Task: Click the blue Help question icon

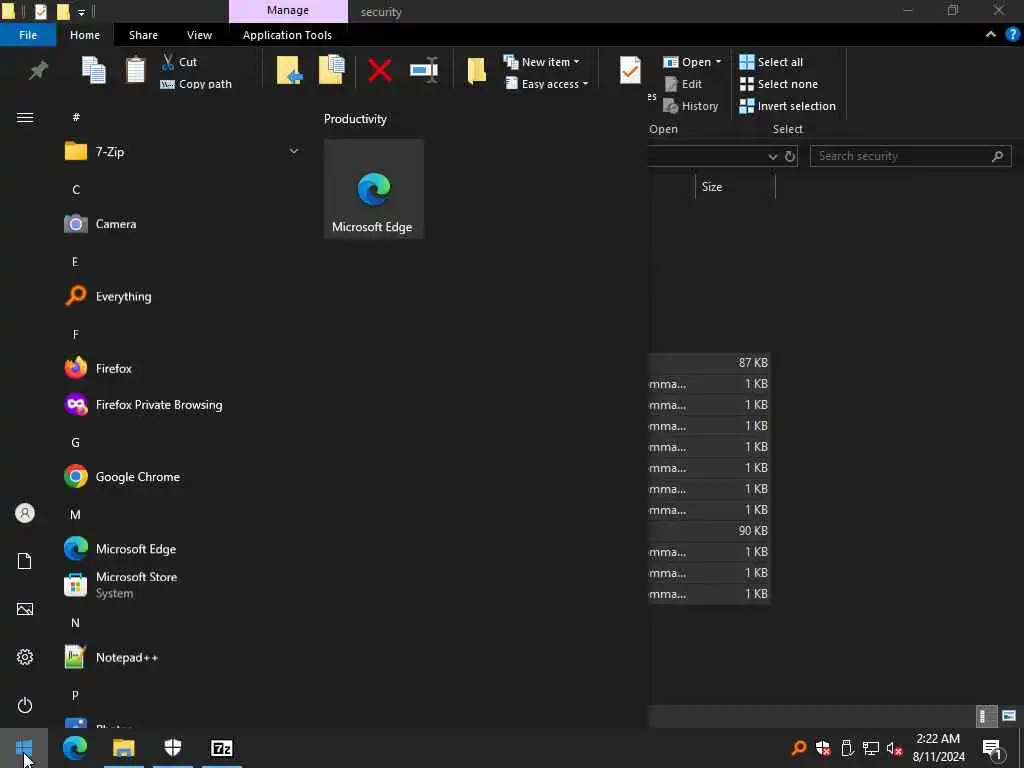Action: pos(1012,35)
